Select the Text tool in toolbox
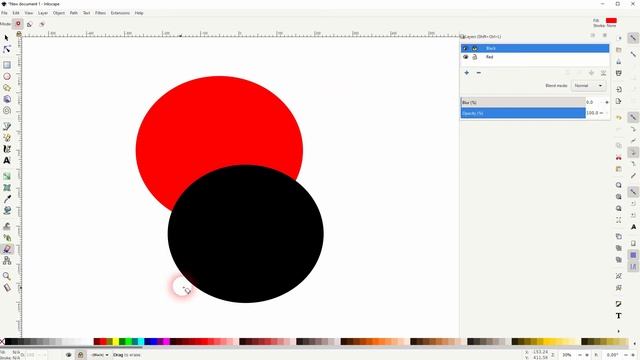 (7, 160)
